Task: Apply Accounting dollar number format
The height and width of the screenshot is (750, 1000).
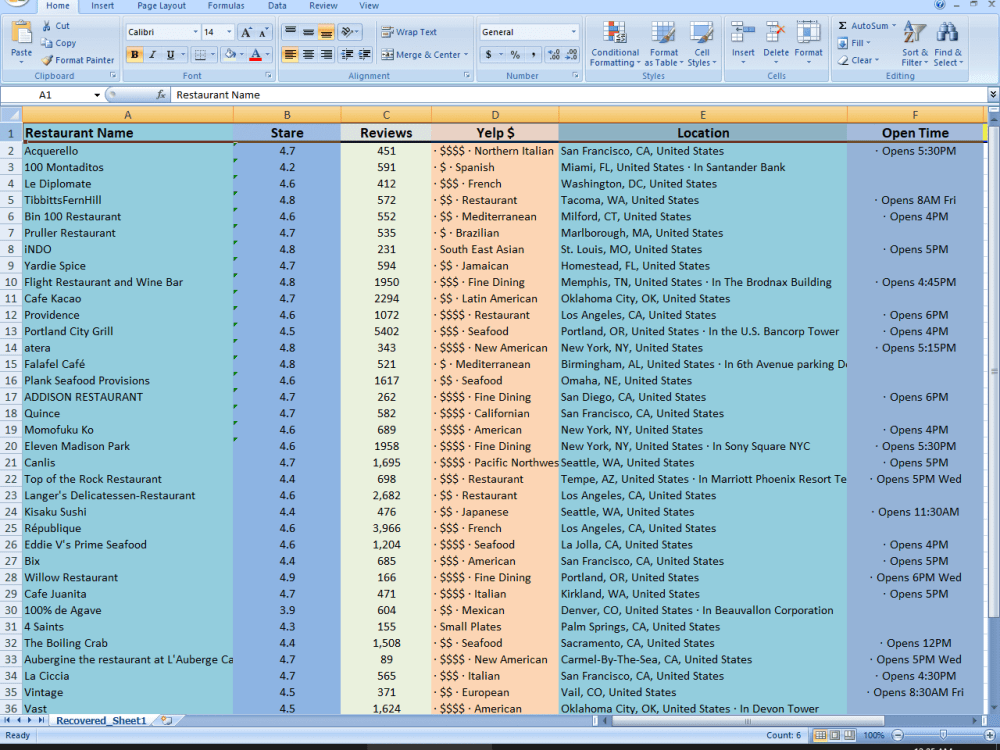Action: click(489, 55)
